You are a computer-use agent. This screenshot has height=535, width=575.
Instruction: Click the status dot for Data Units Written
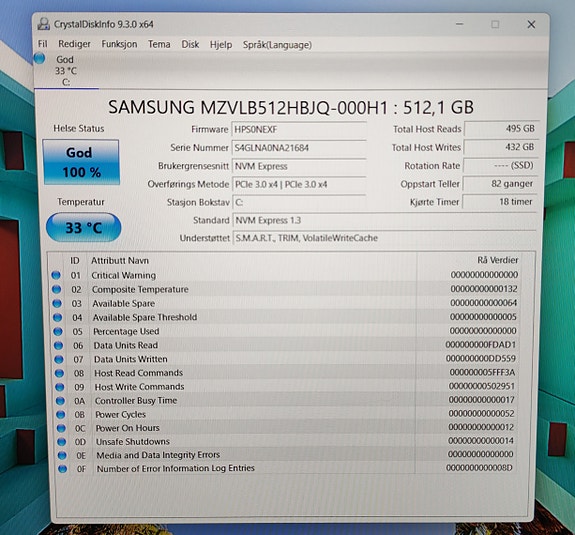coord(59,359)
